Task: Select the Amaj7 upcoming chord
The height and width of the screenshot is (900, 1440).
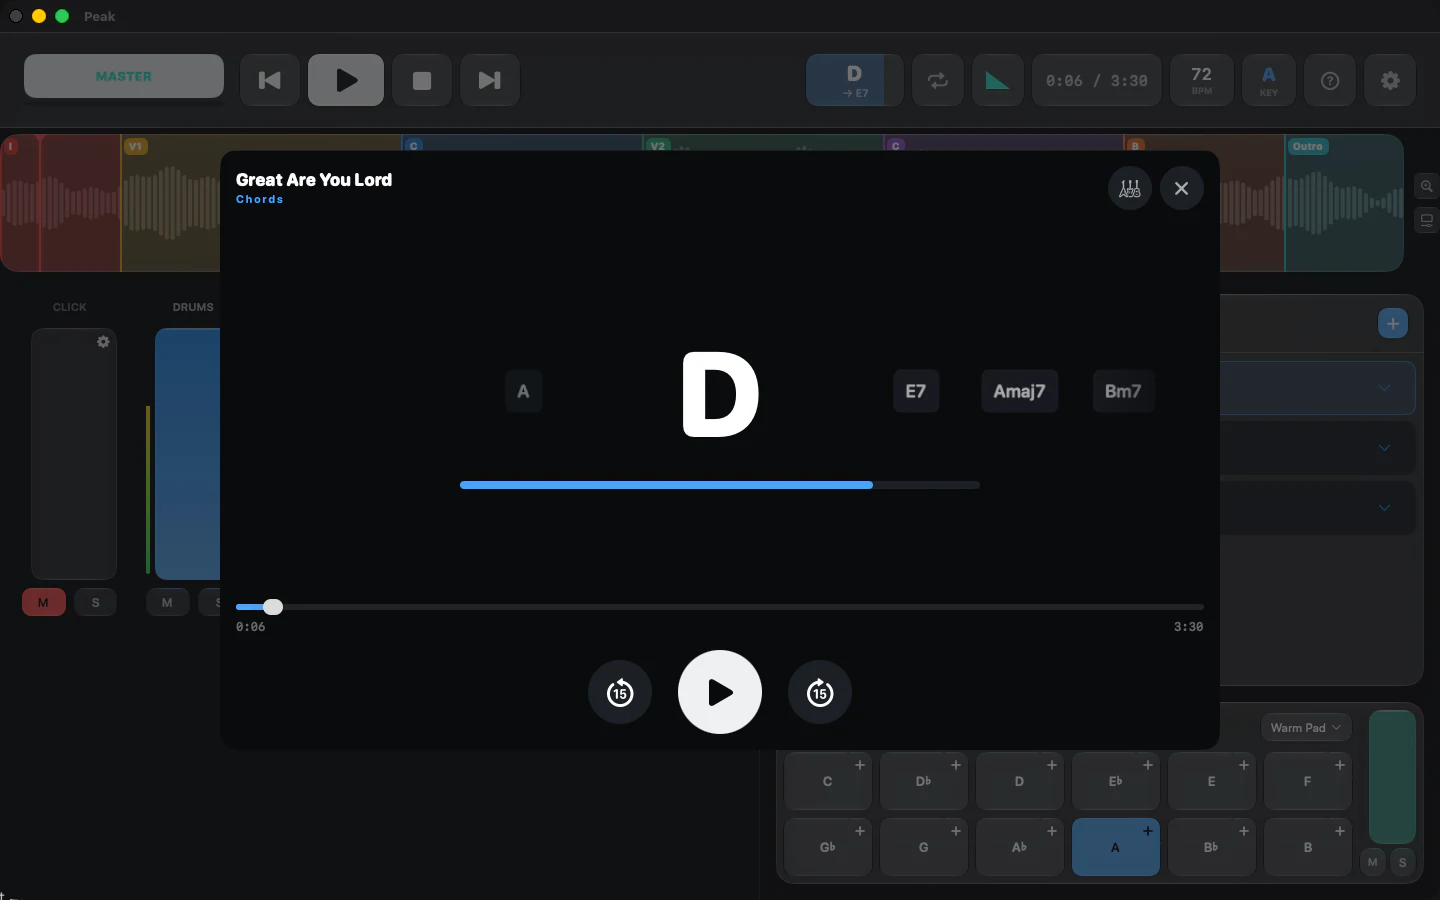Action: pyautogui.click(x=1019, y=391)
